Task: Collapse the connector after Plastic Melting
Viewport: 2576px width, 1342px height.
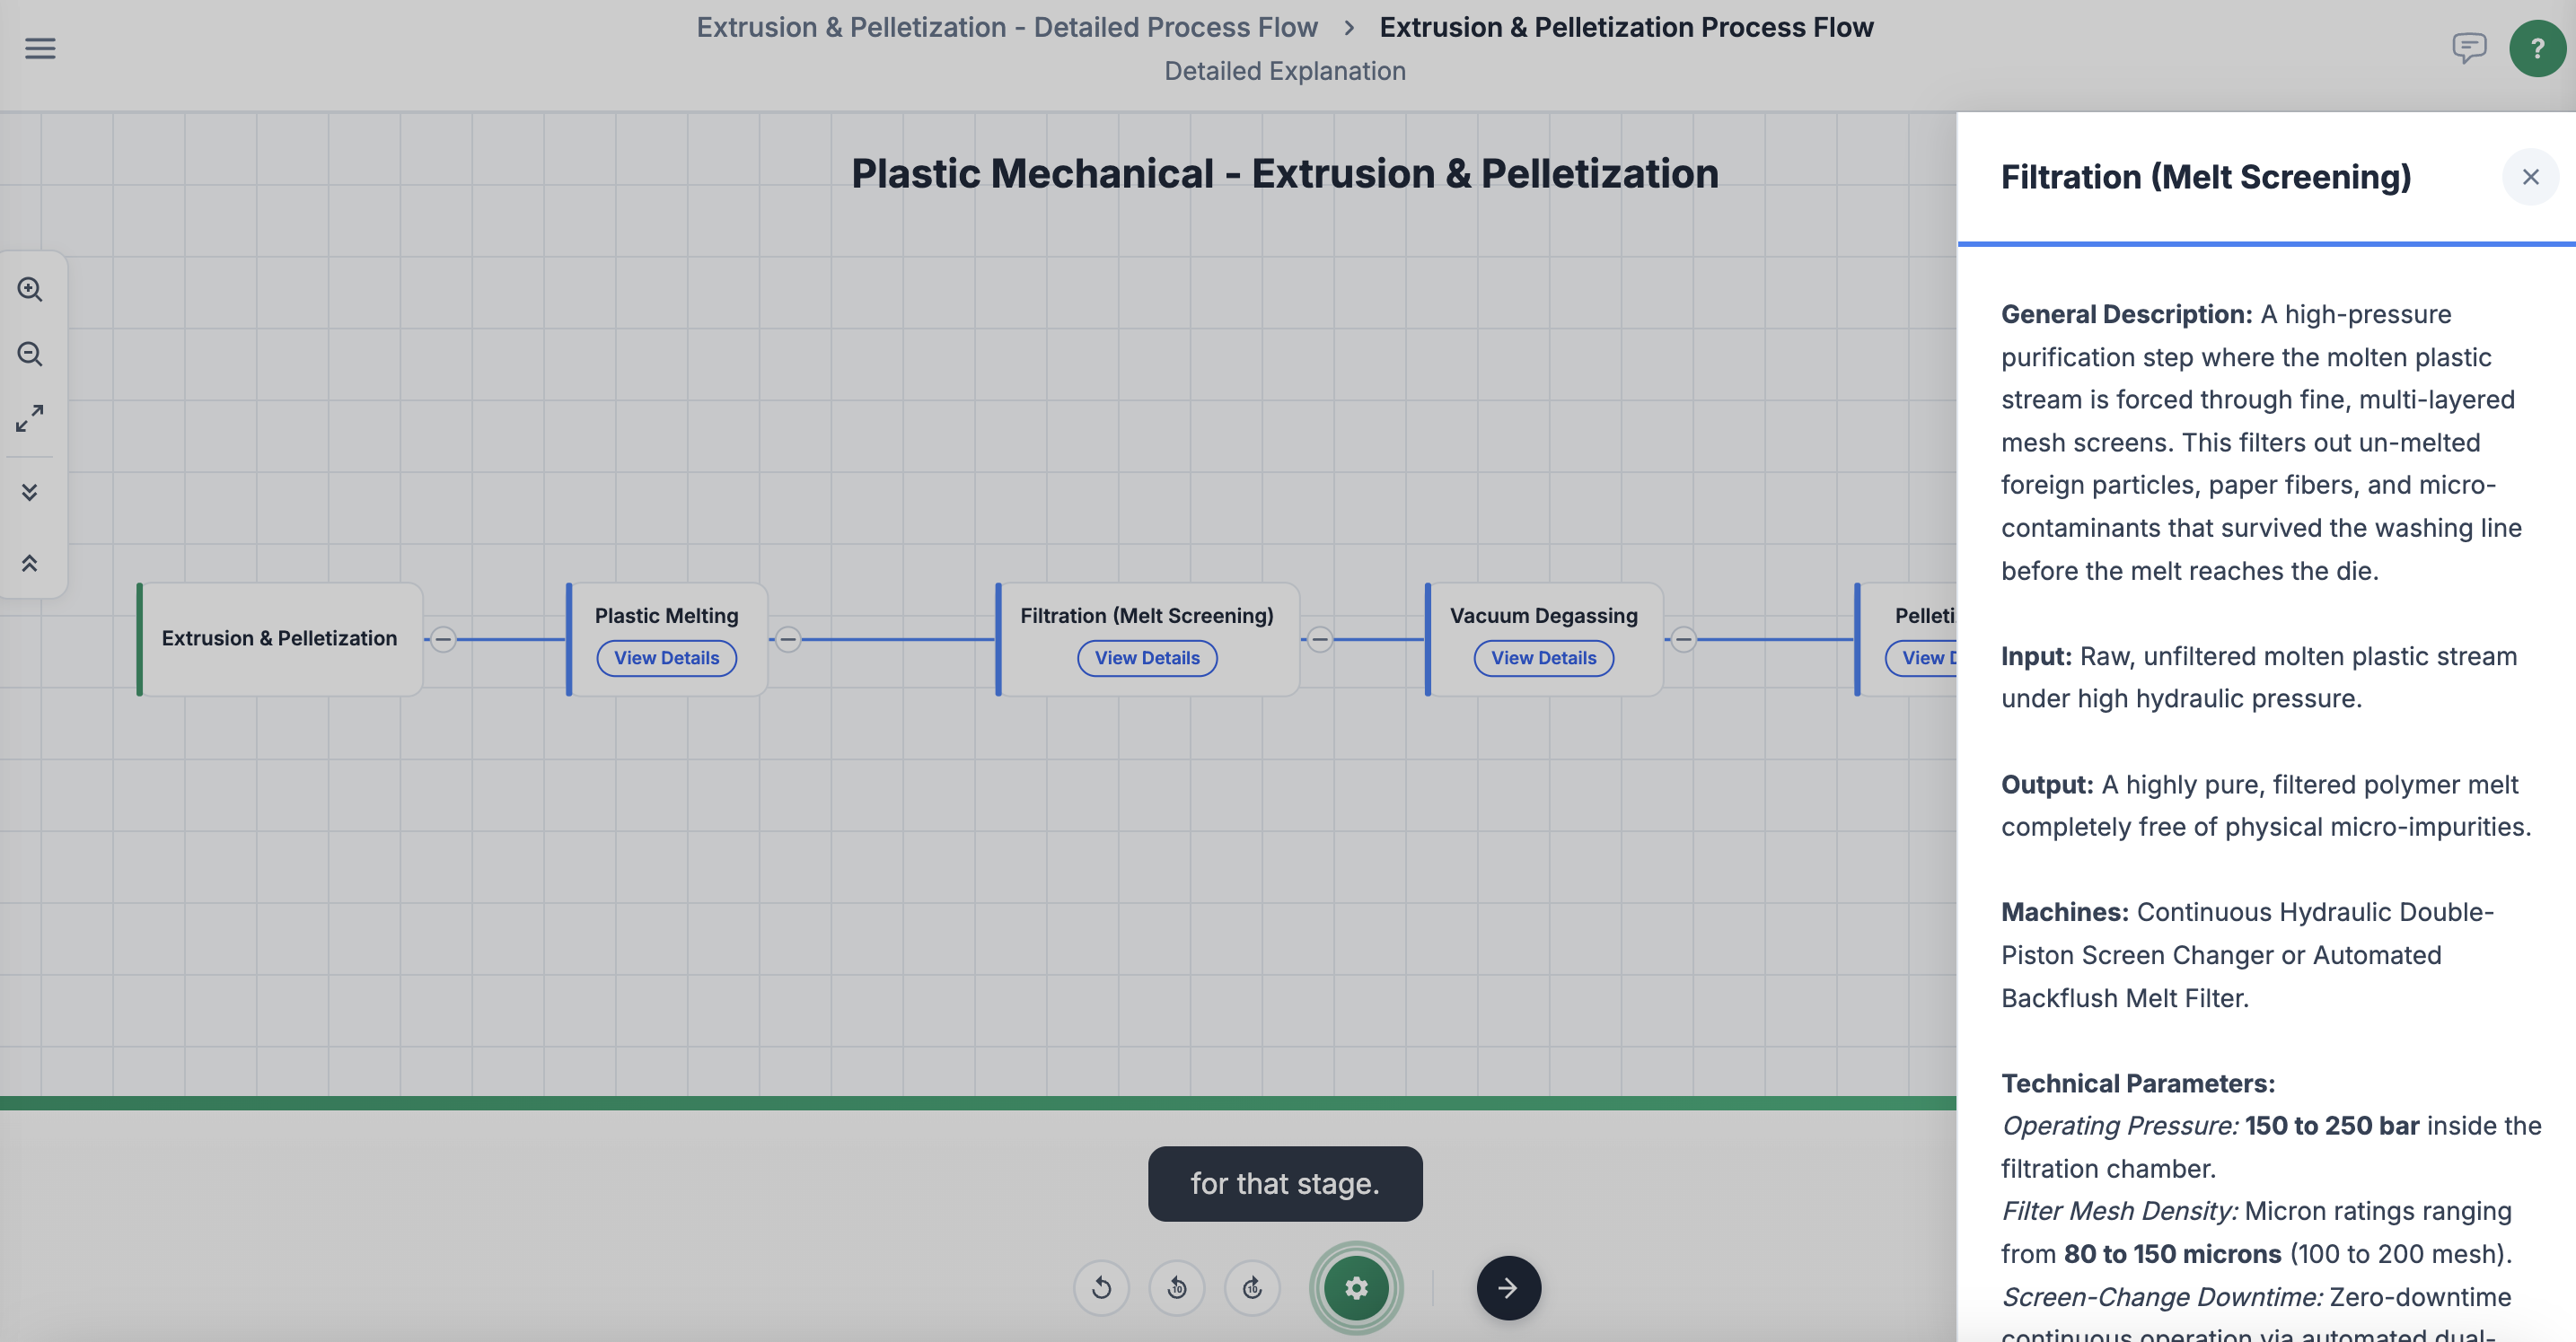Action: [788, 639]
